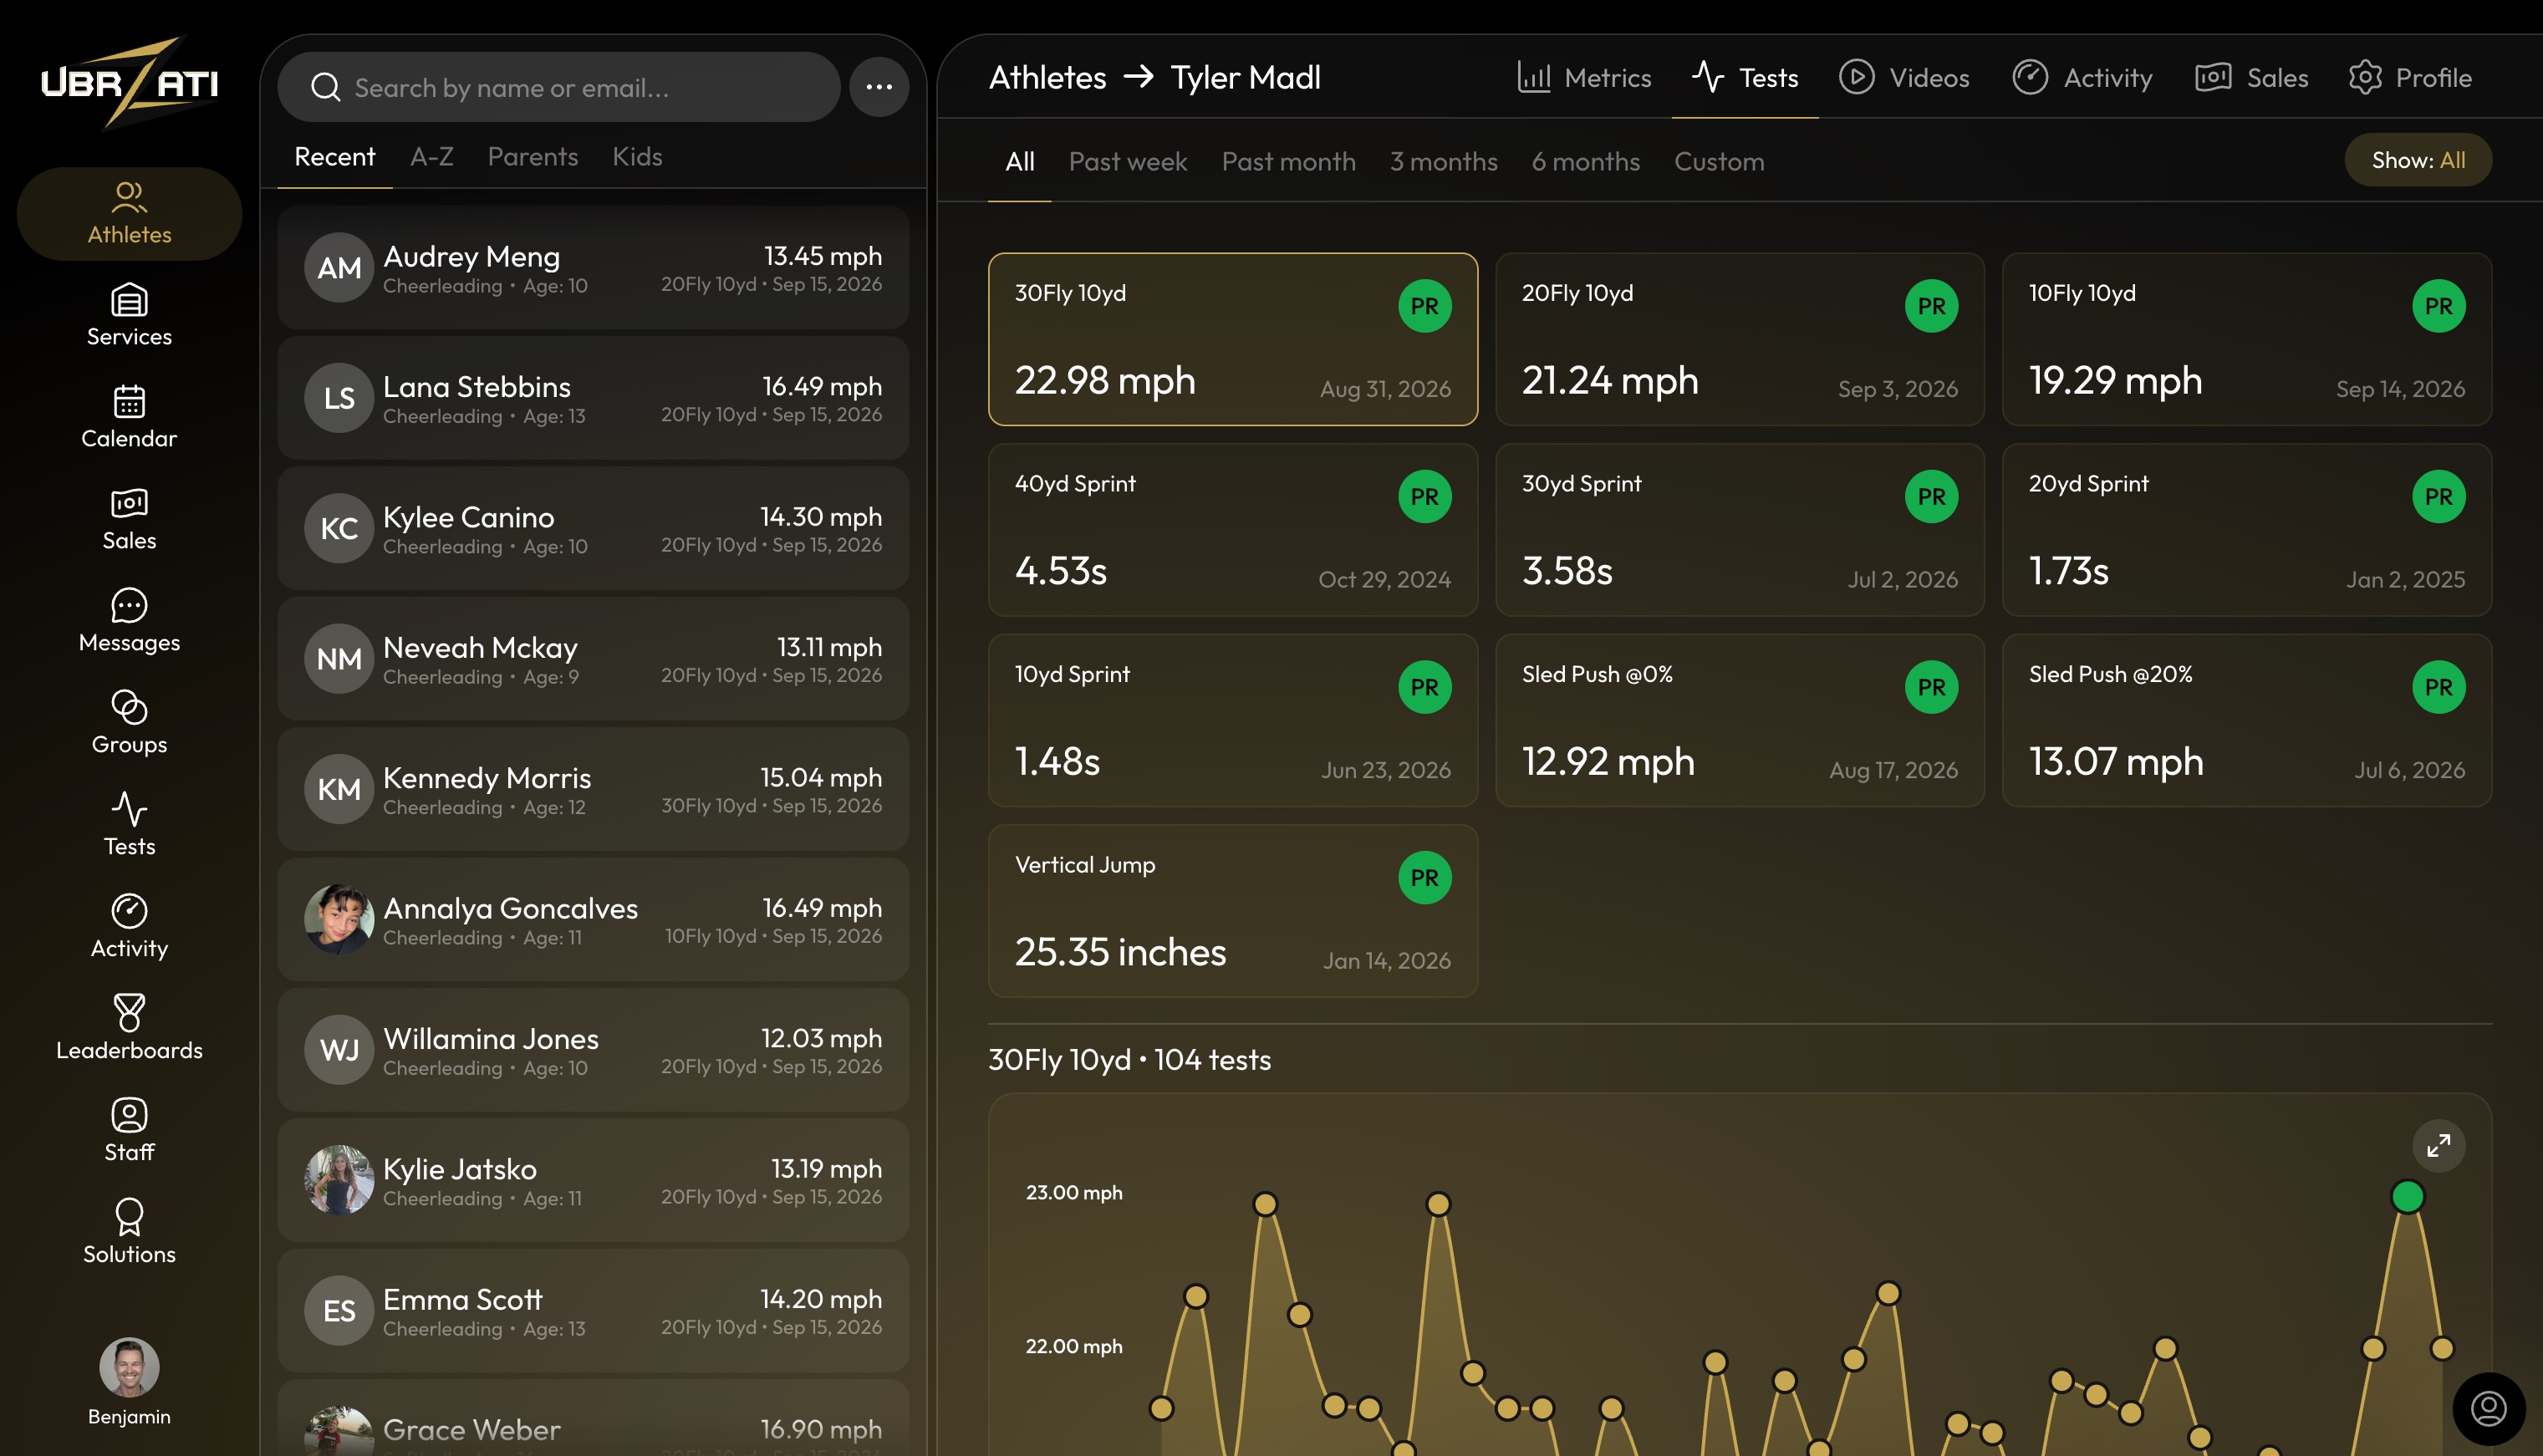
Task: Open Neveah Mckay in athlete list
Action: click(x=593, y=659)
